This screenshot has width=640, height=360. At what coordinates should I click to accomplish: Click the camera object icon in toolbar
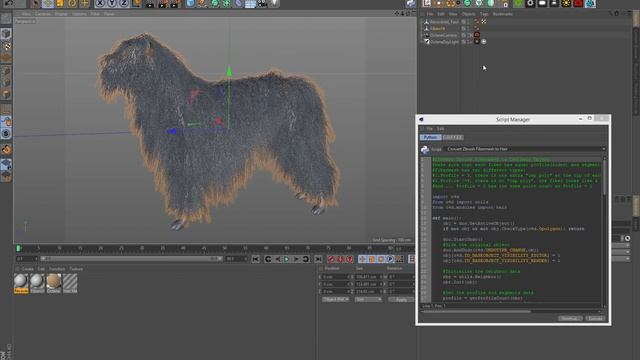(x=262, y=4)
